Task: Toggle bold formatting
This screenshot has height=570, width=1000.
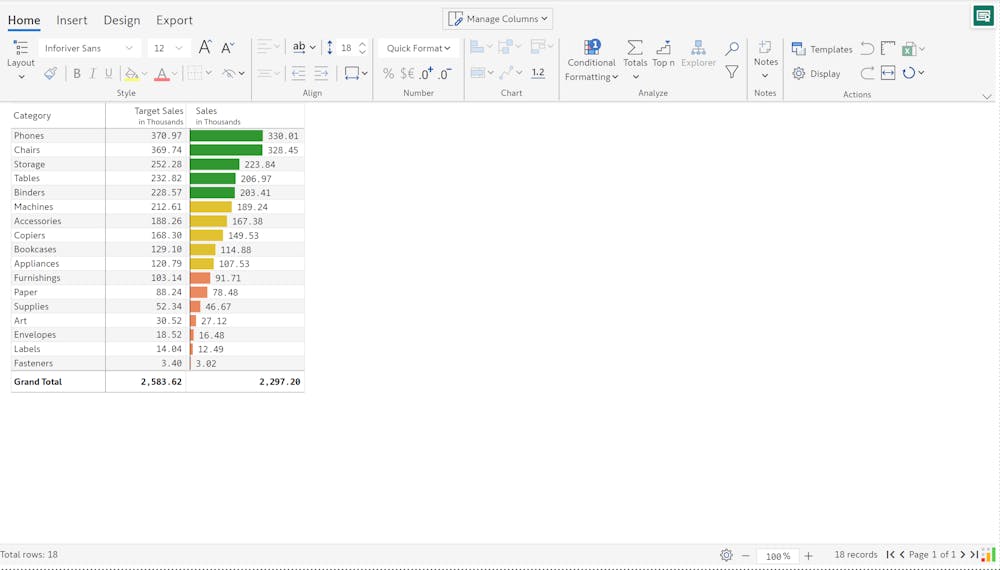Action: pyautogui.click(x=77, y=73)
